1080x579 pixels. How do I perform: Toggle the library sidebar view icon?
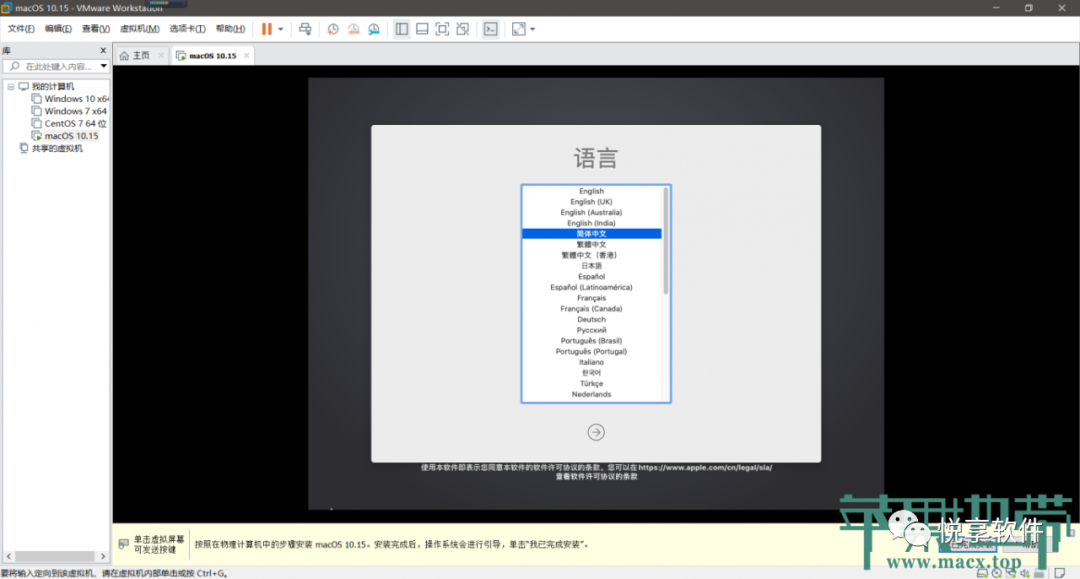click(402, 29)
